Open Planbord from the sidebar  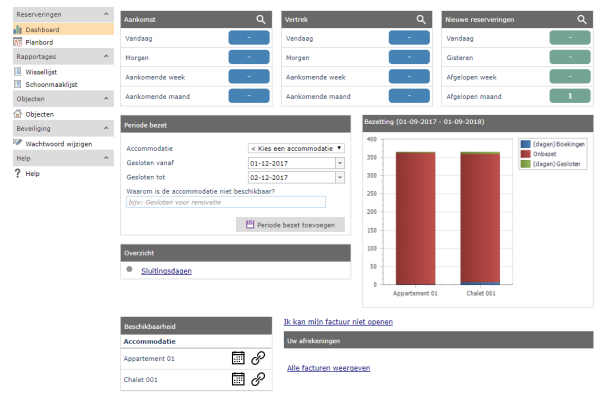pos(39,42)
